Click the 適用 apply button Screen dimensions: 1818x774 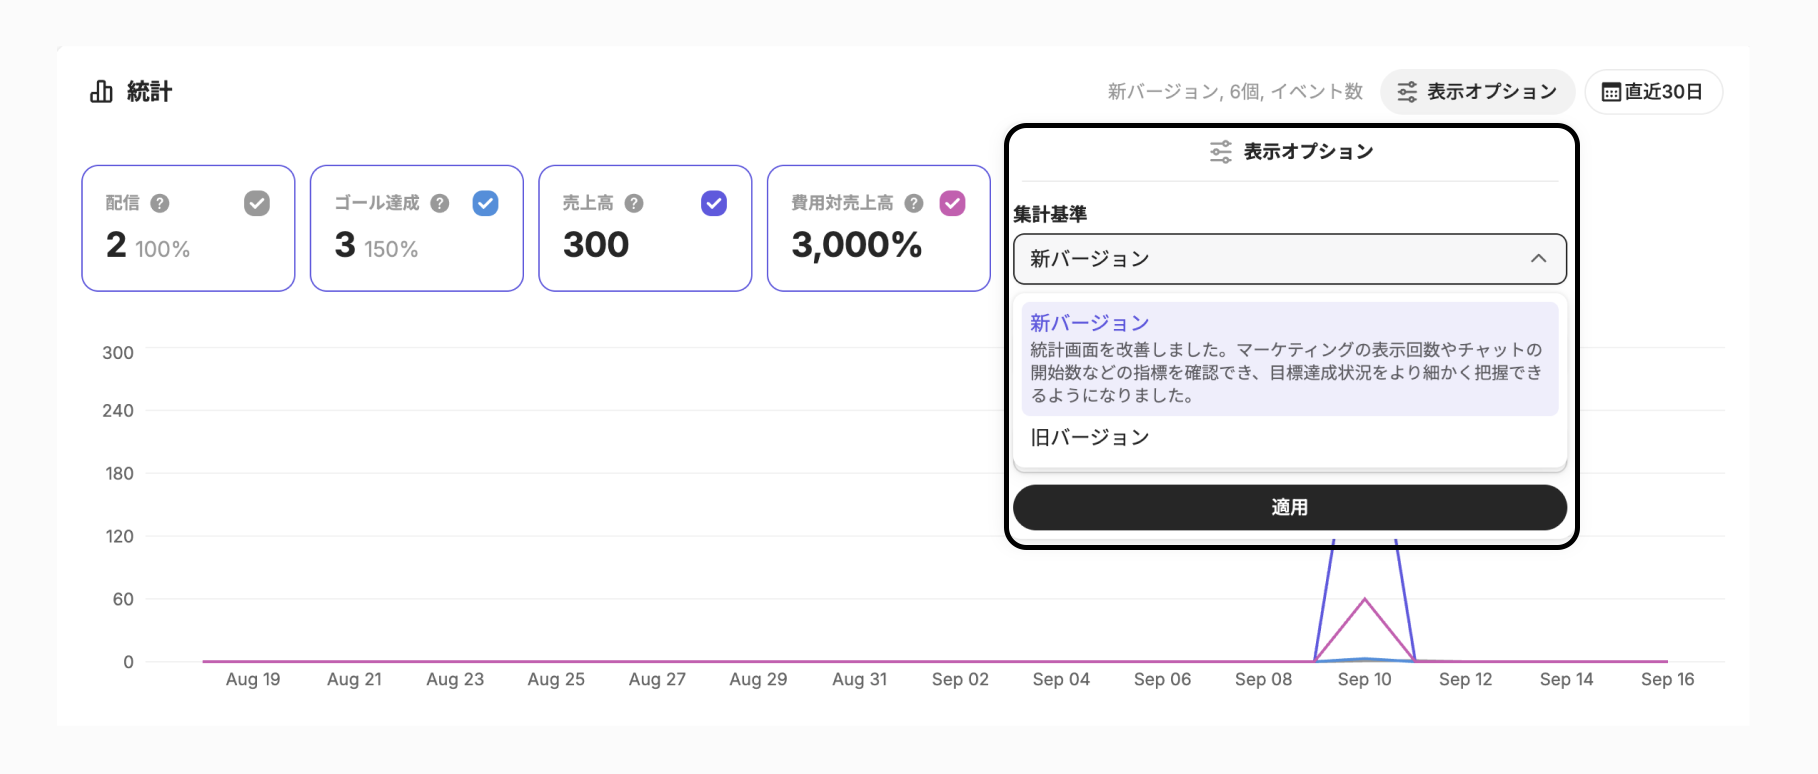[1290, 507]
